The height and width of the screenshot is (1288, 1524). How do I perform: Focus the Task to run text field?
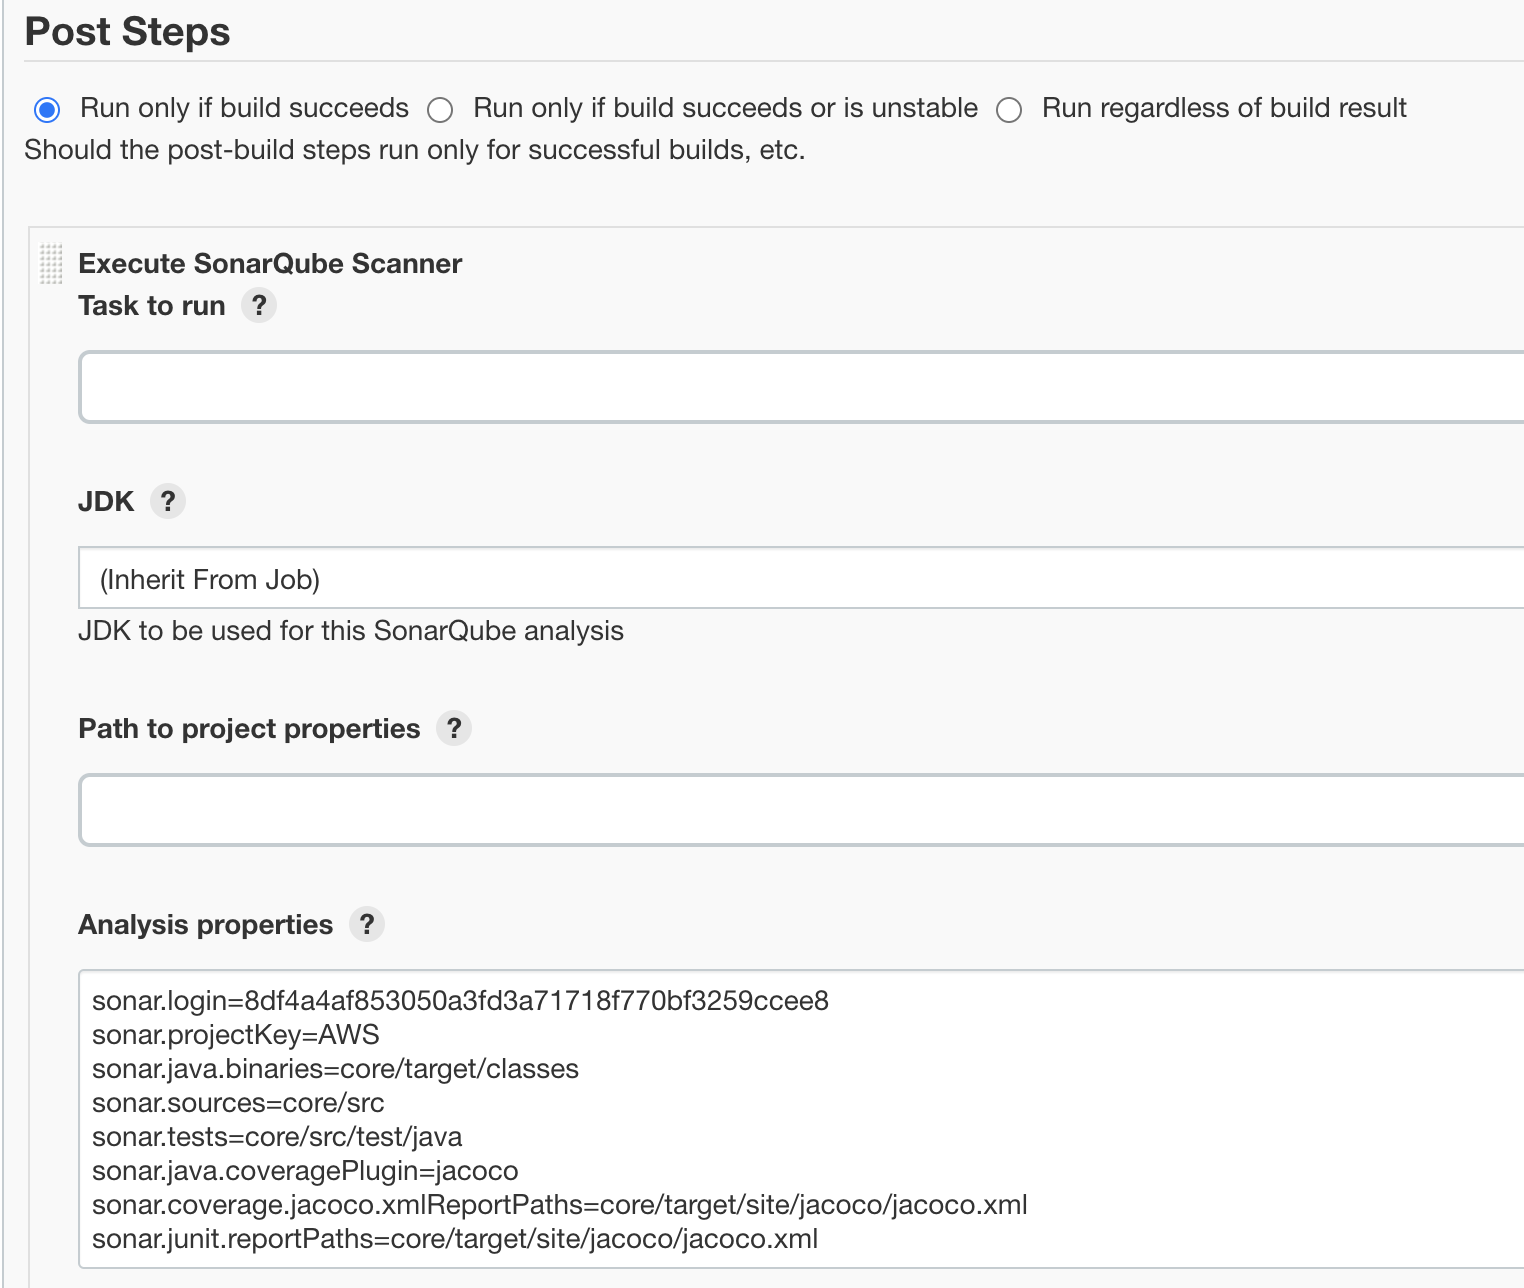pyautogui.click(x=801, y=387)
